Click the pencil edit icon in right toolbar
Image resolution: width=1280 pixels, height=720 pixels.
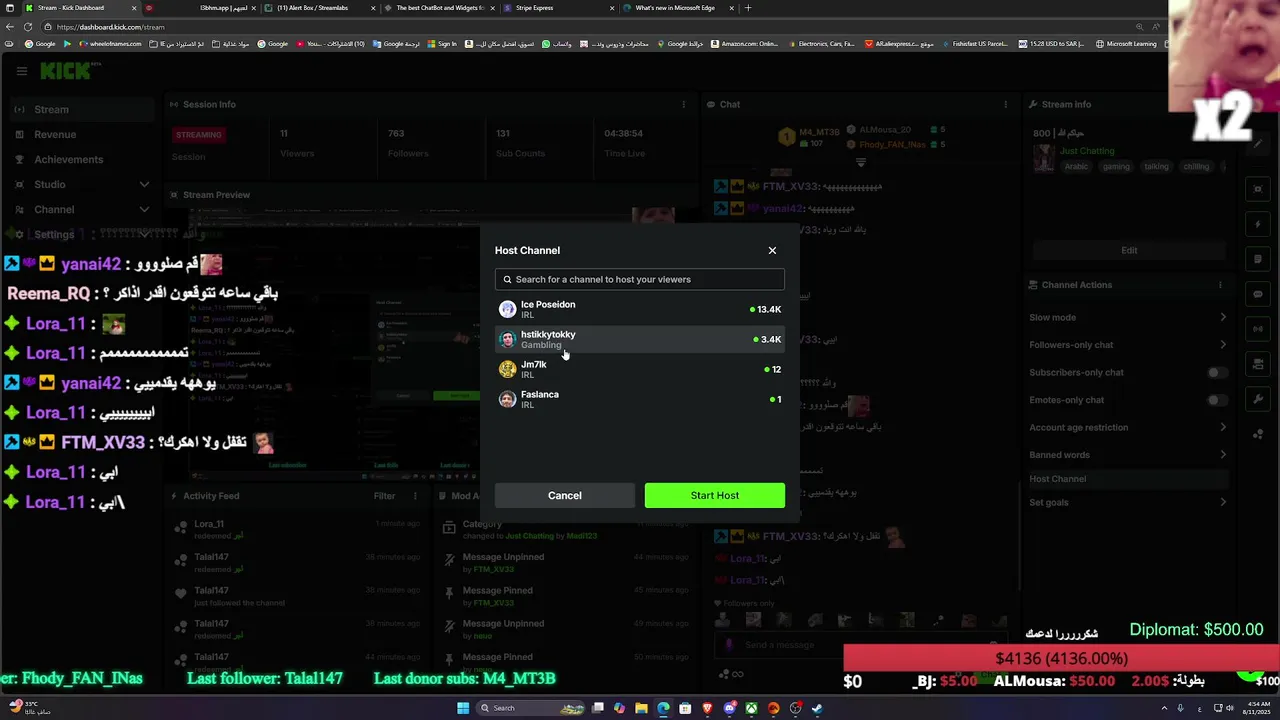[1258, 146]
